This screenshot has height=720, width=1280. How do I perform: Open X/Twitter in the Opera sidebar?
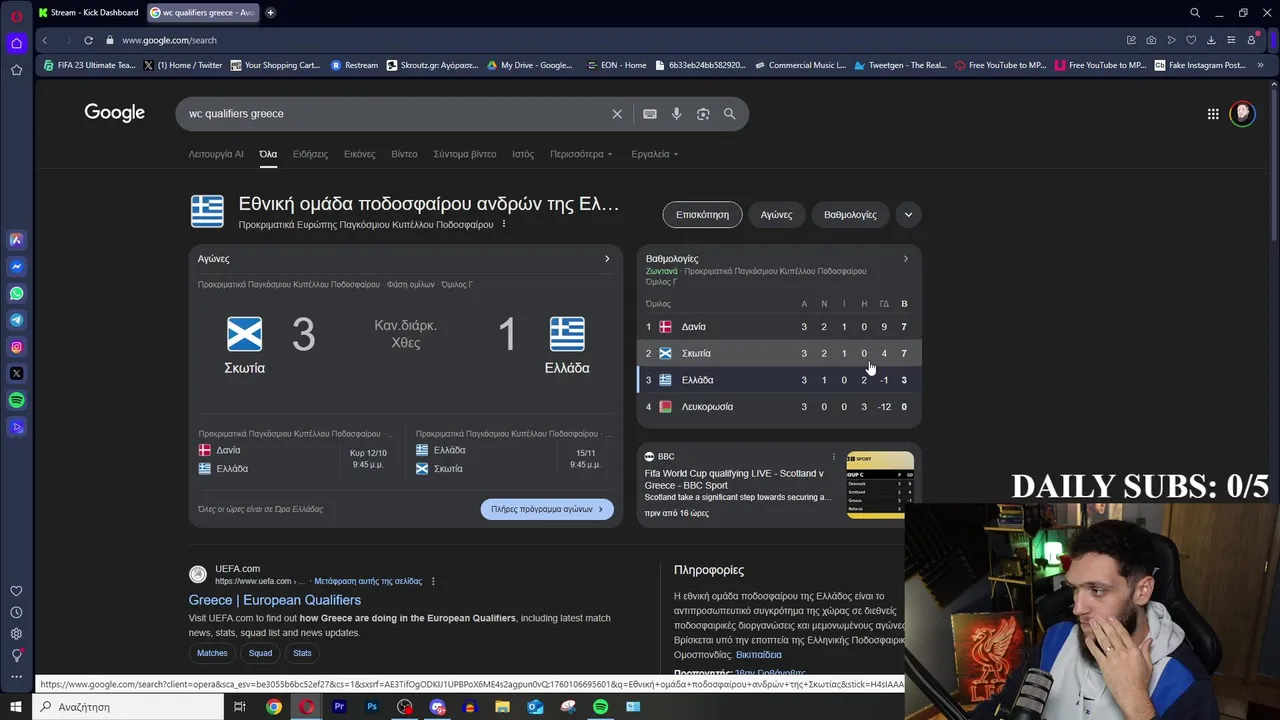pyautogui.click(x=16, y=373)
